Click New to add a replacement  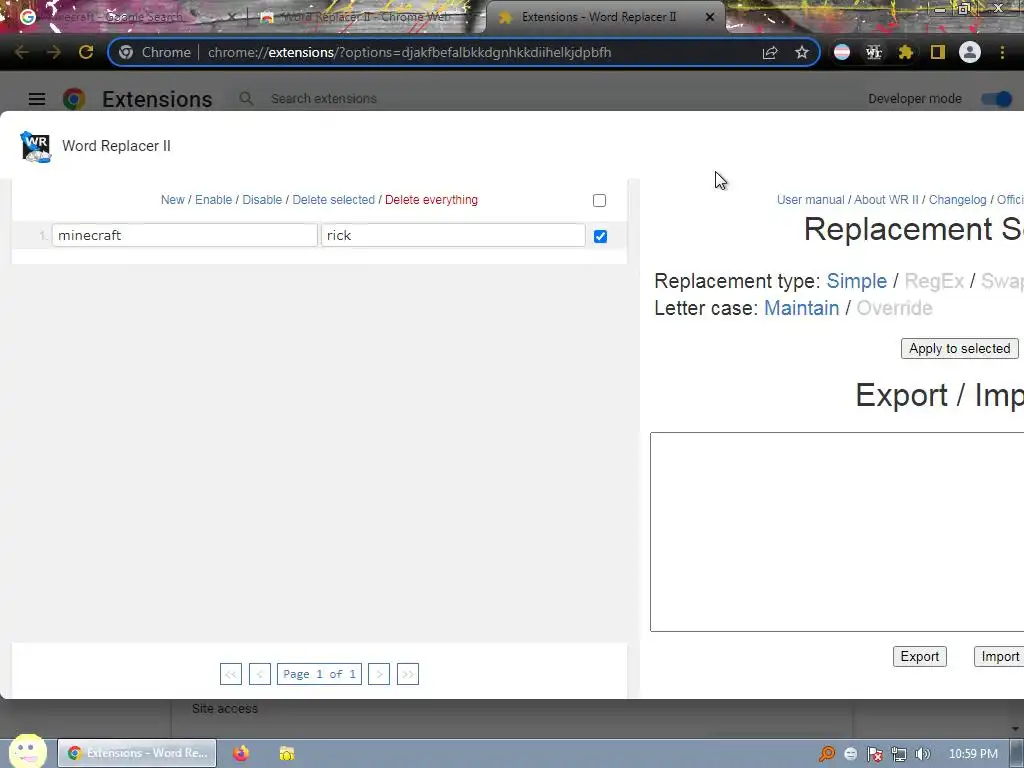[x=172, y=200]
